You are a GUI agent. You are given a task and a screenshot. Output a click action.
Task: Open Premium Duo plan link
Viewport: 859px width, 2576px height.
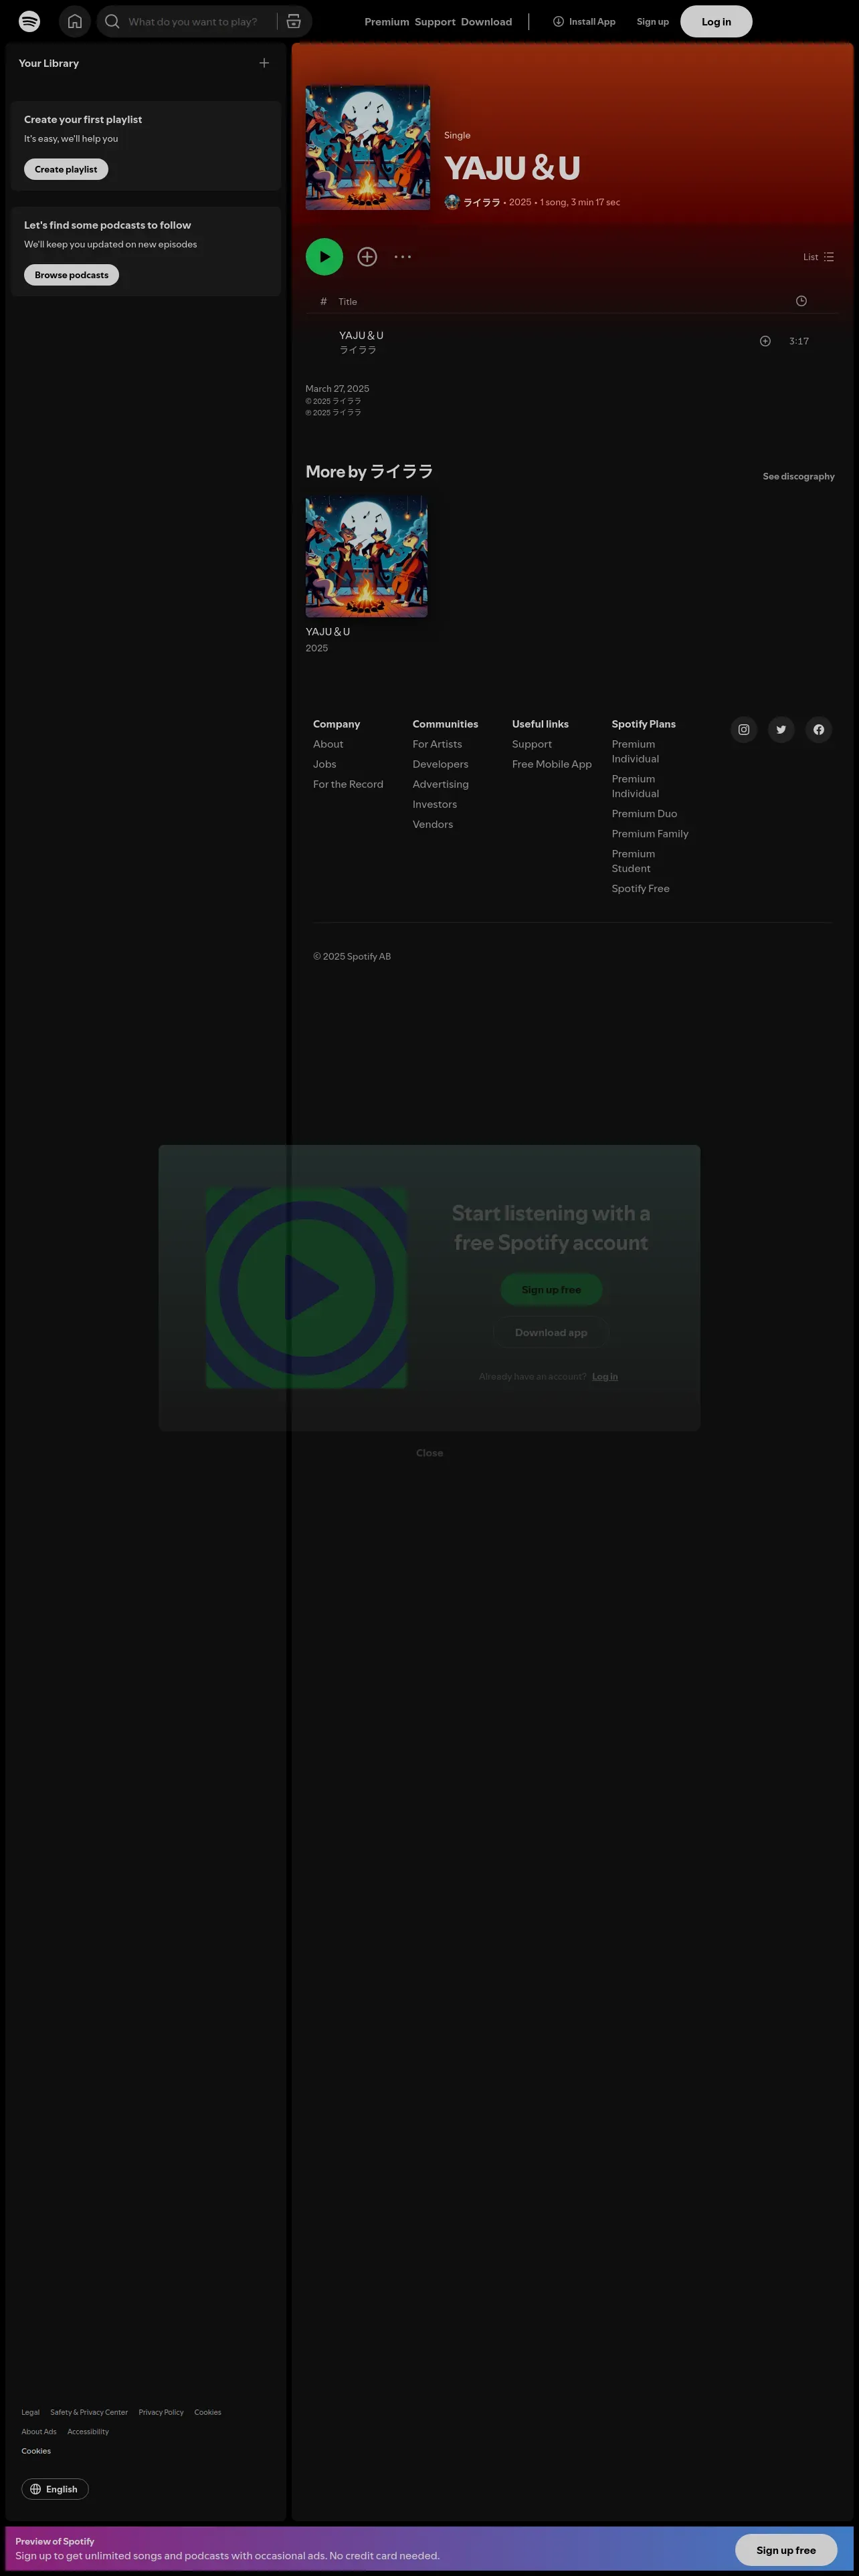tap(644, 814)
